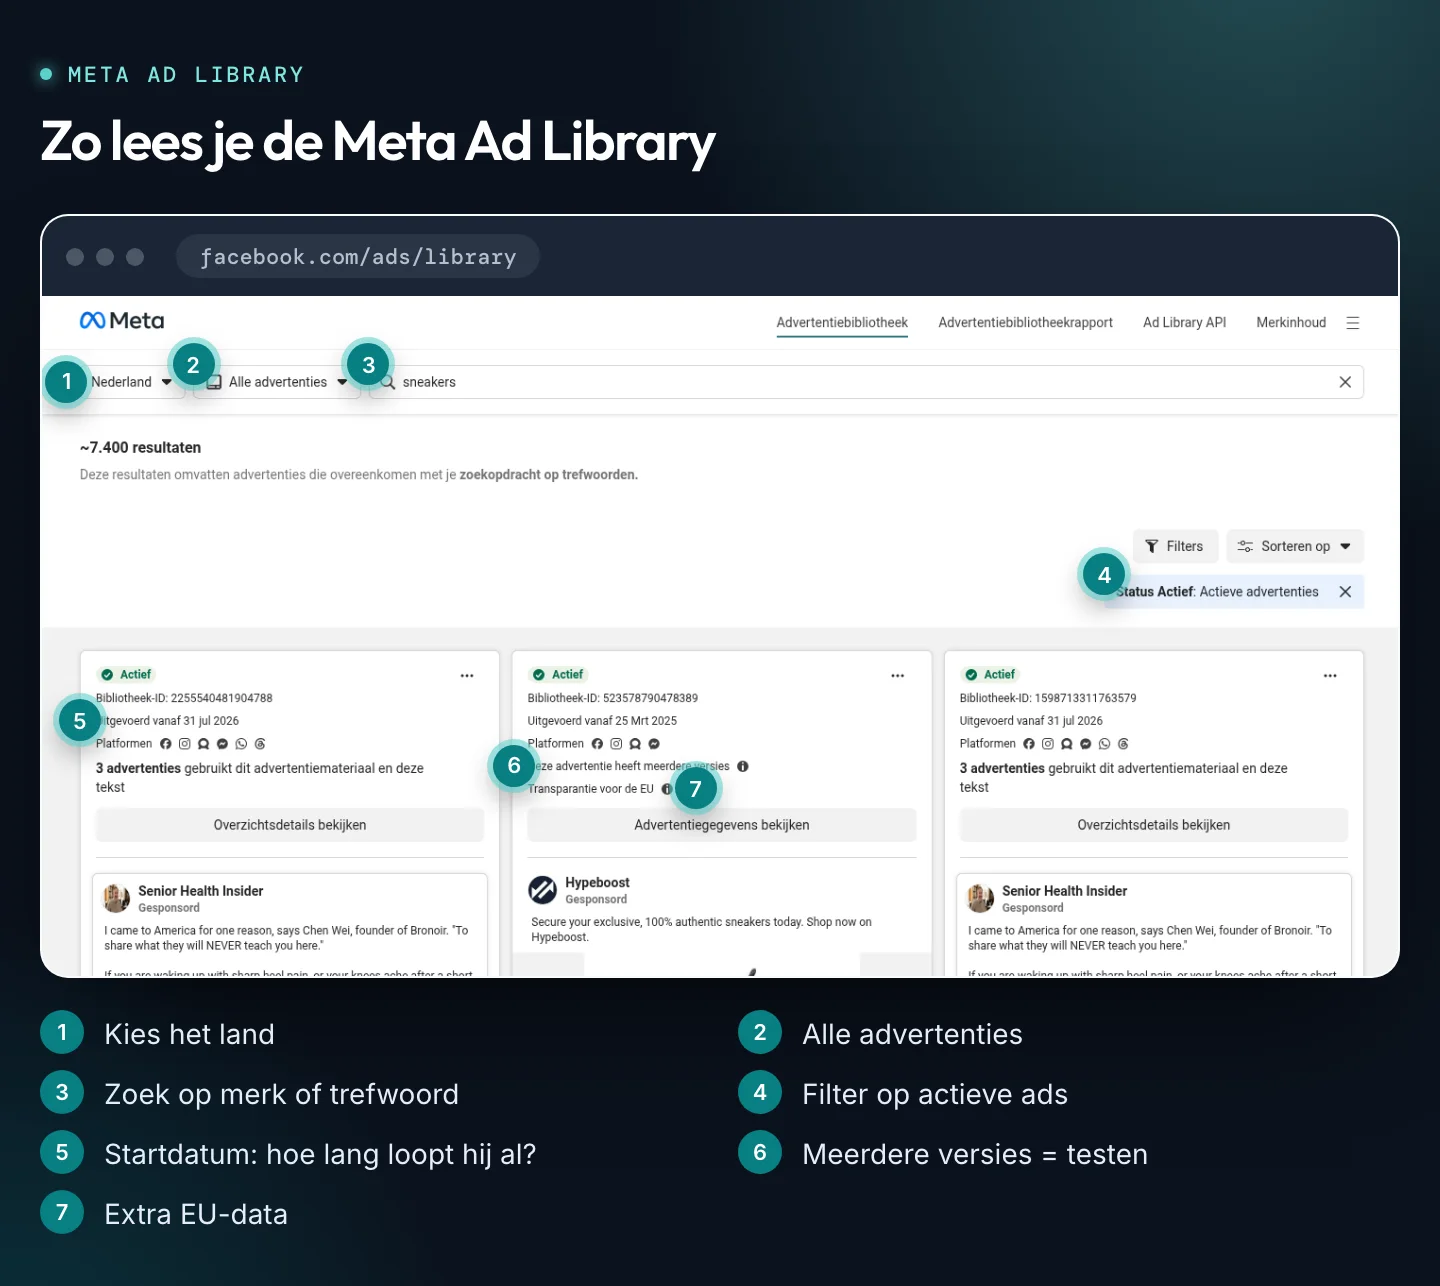1440x1286 pixels.
Task: Expand the Sorteren op dropdown
Action: point(1295,546)
